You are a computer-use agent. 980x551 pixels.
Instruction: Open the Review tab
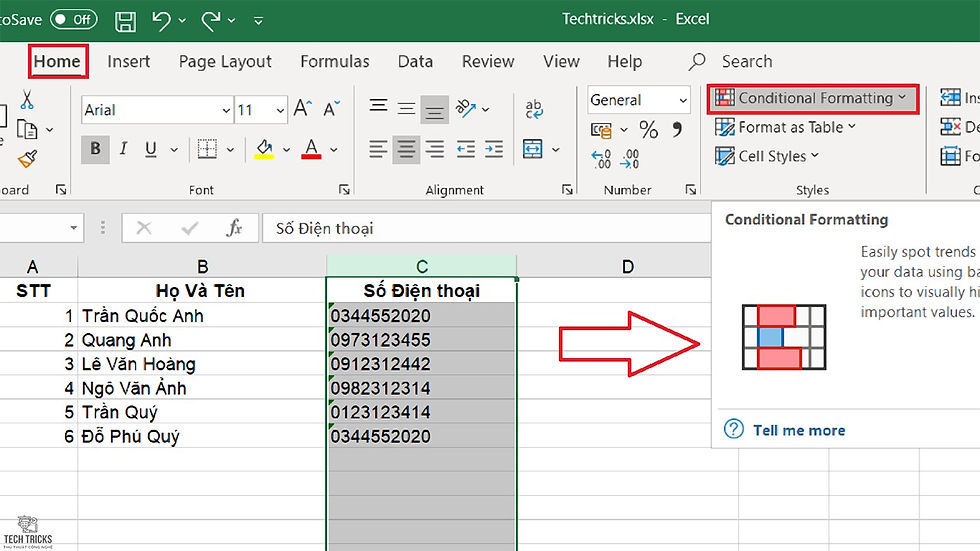488,61
